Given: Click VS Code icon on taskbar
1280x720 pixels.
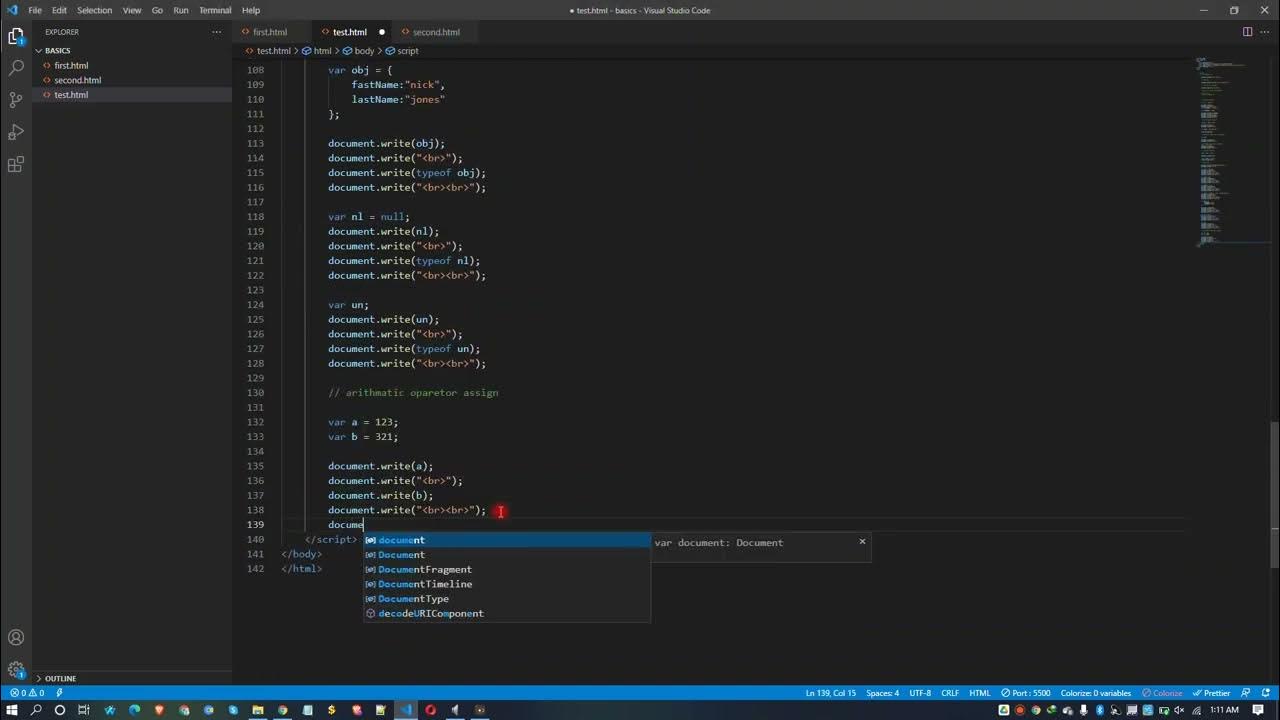Looking at the screenshot, I should [406, 710].
